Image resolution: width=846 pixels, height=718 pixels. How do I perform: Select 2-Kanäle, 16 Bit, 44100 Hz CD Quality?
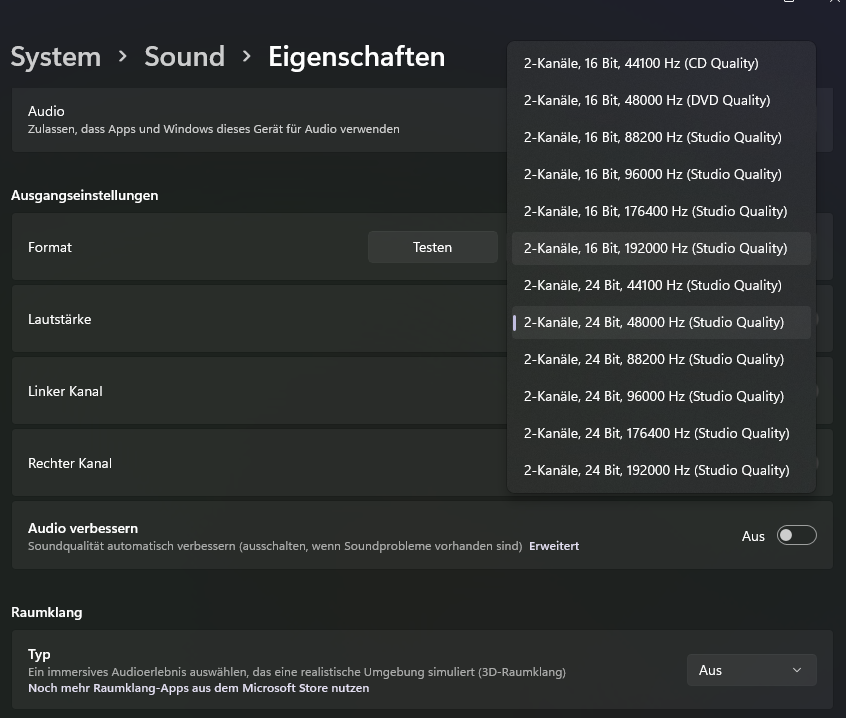641,63
